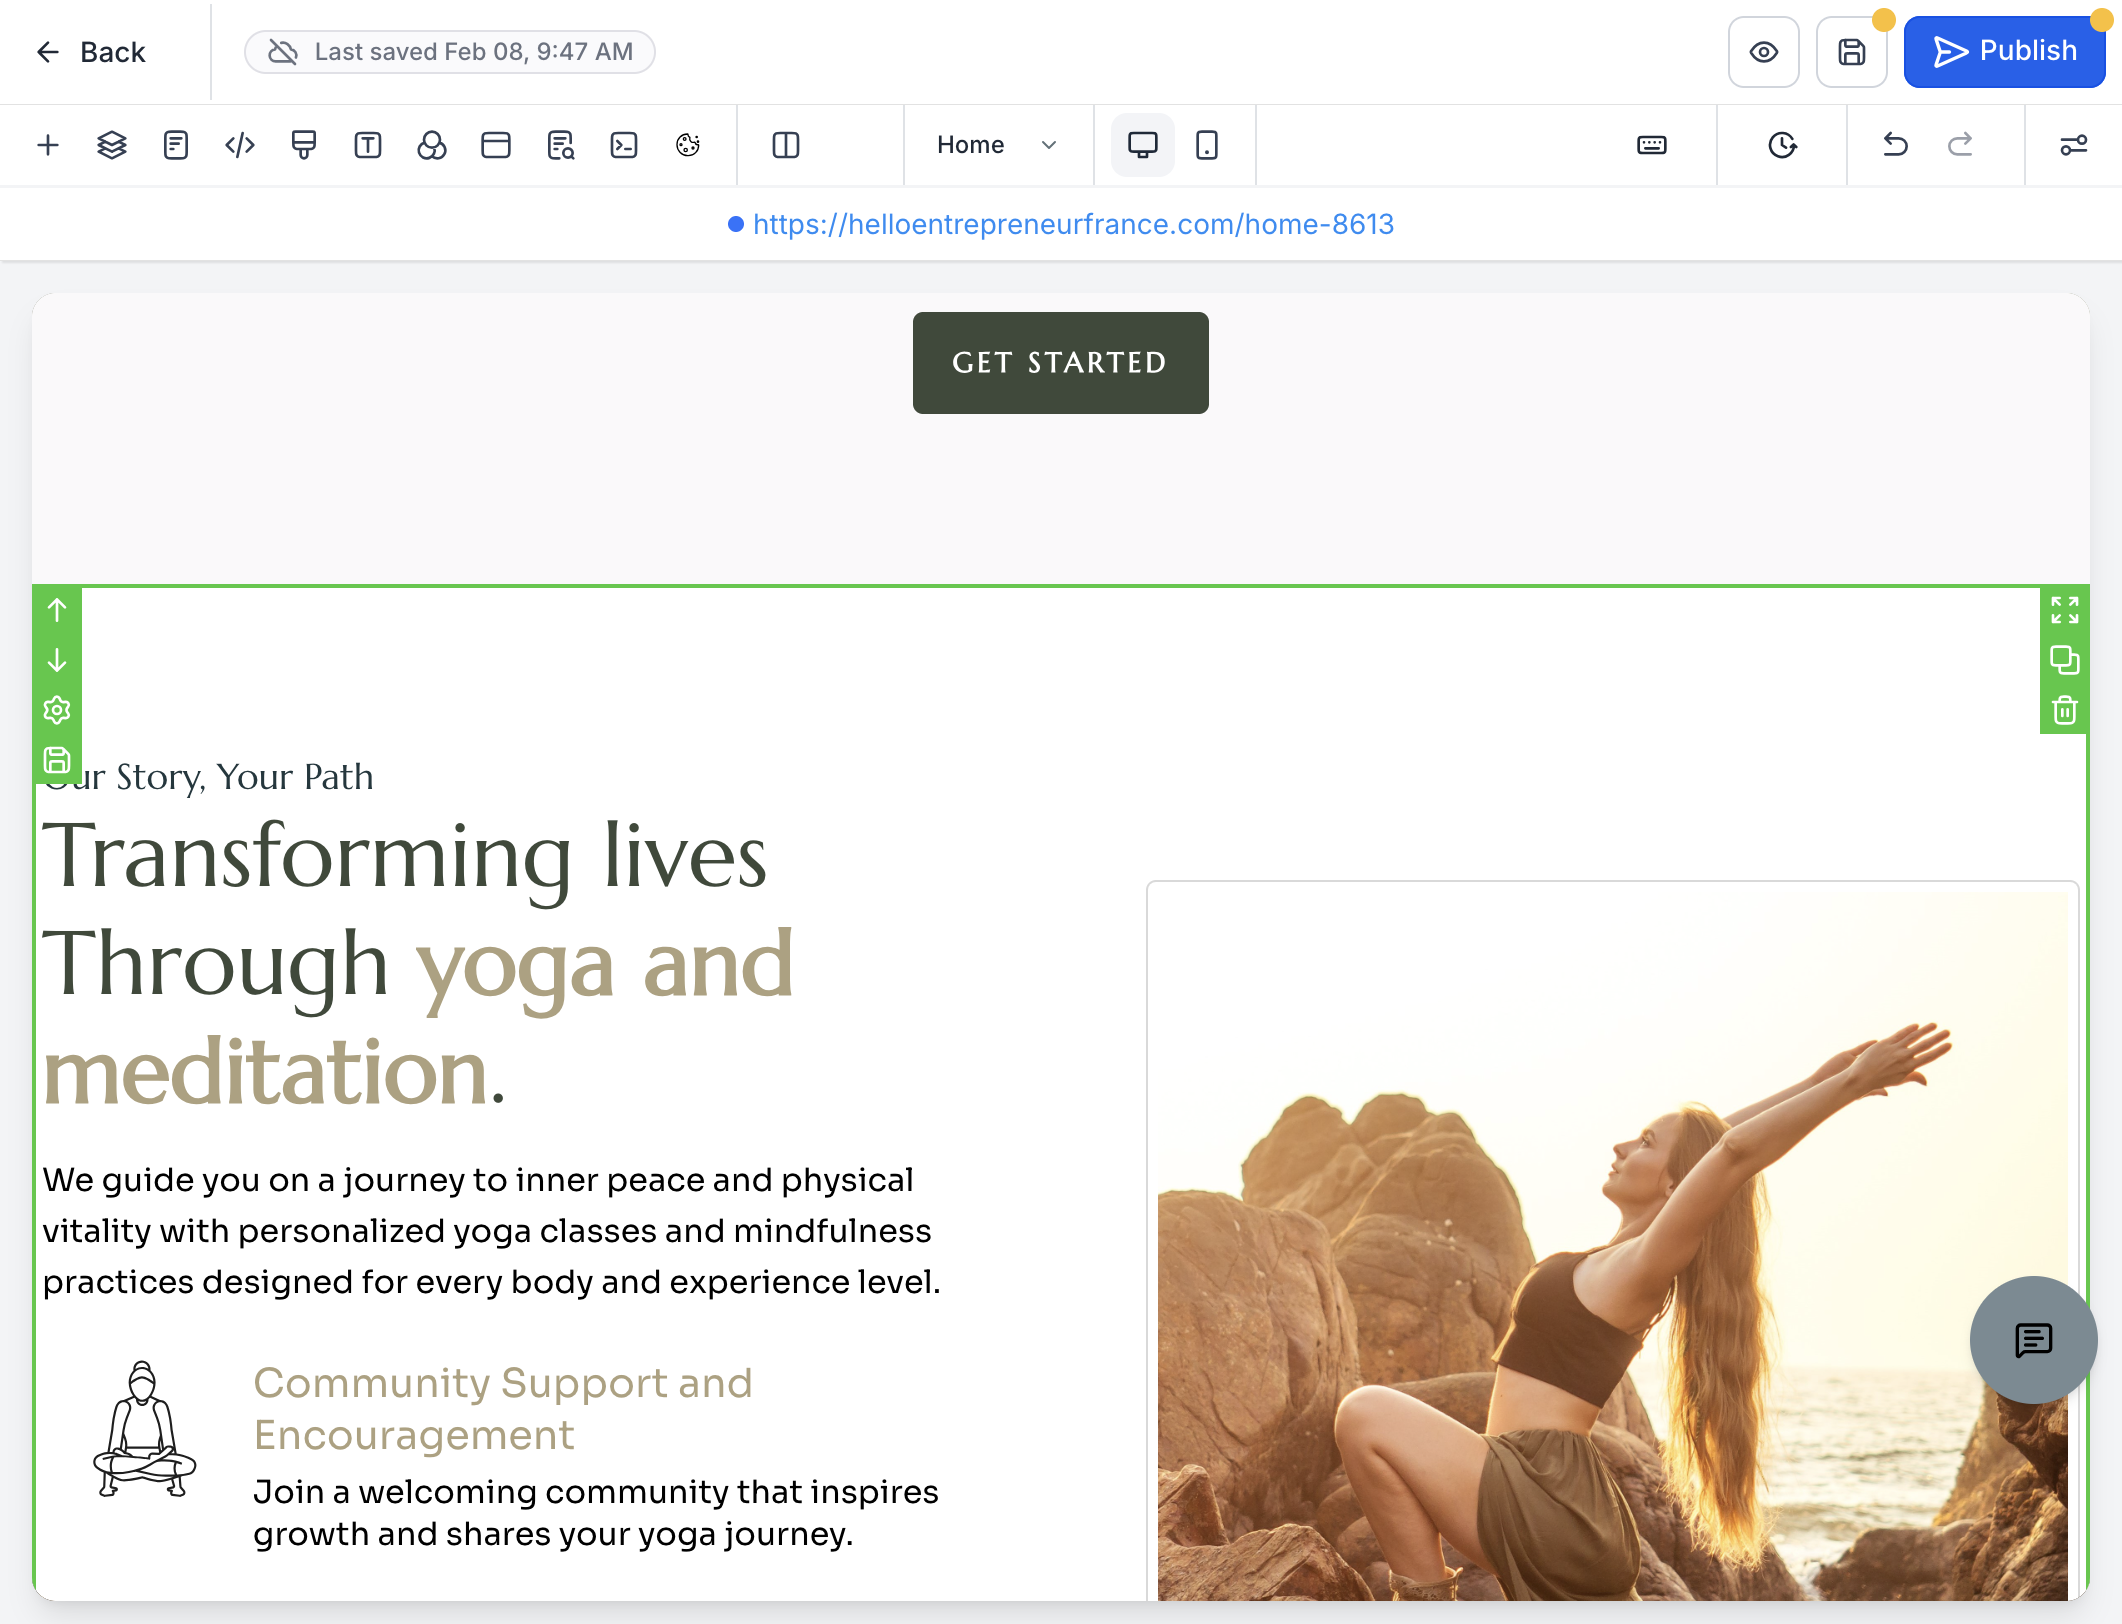The image size is (2122, 1624).
Task: Go Back to previous screen
Action: (x=91, y=52)
